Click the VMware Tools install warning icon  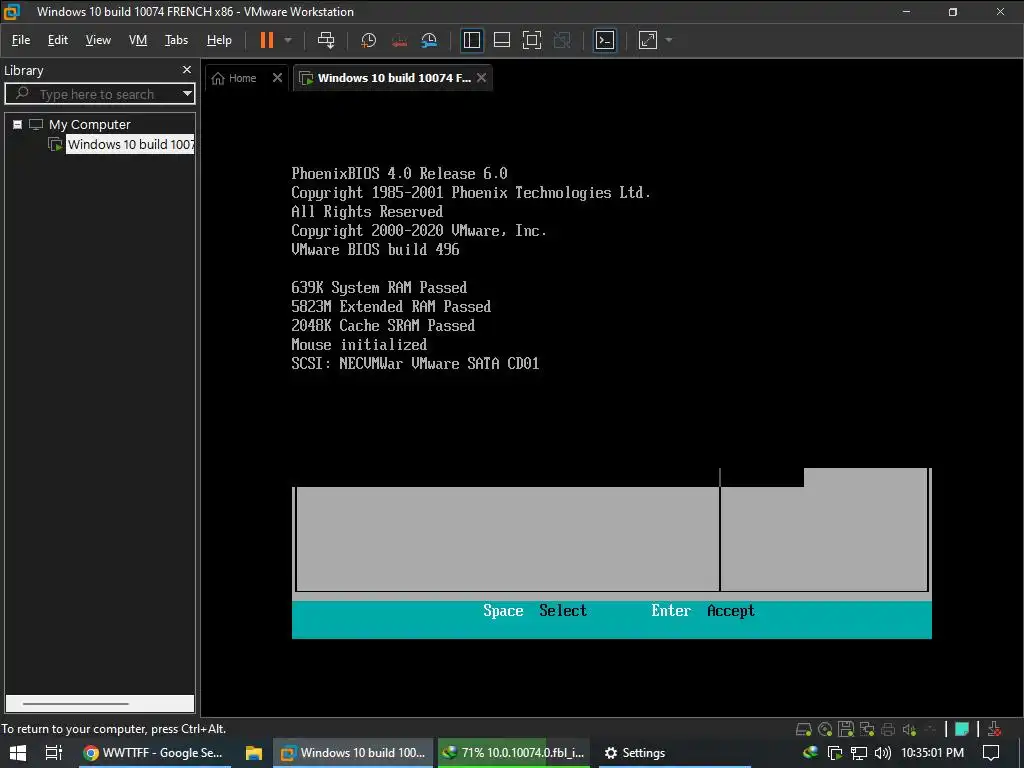point(995,729)
